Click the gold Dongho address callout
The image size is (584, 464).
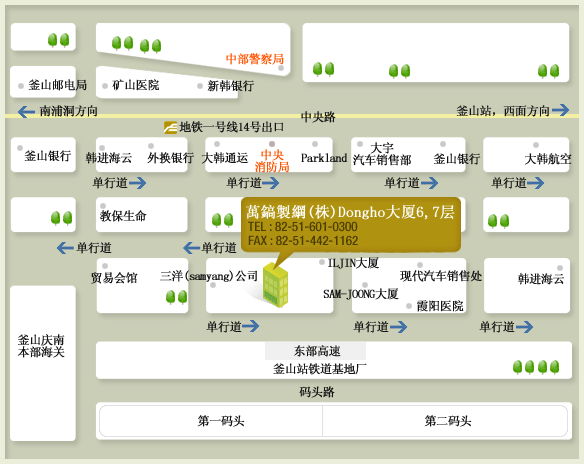[x=351, y=225]
